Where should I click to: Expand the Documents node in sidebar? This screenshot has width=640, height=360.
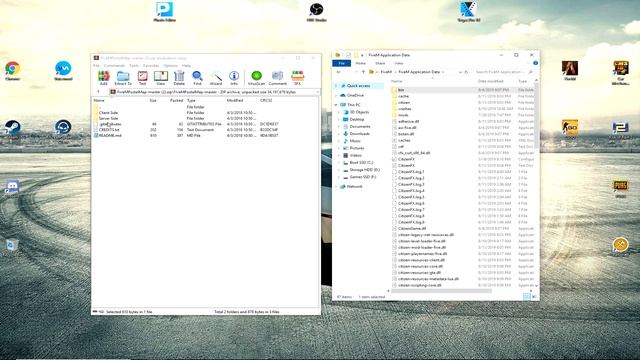(x=339, y=127)
